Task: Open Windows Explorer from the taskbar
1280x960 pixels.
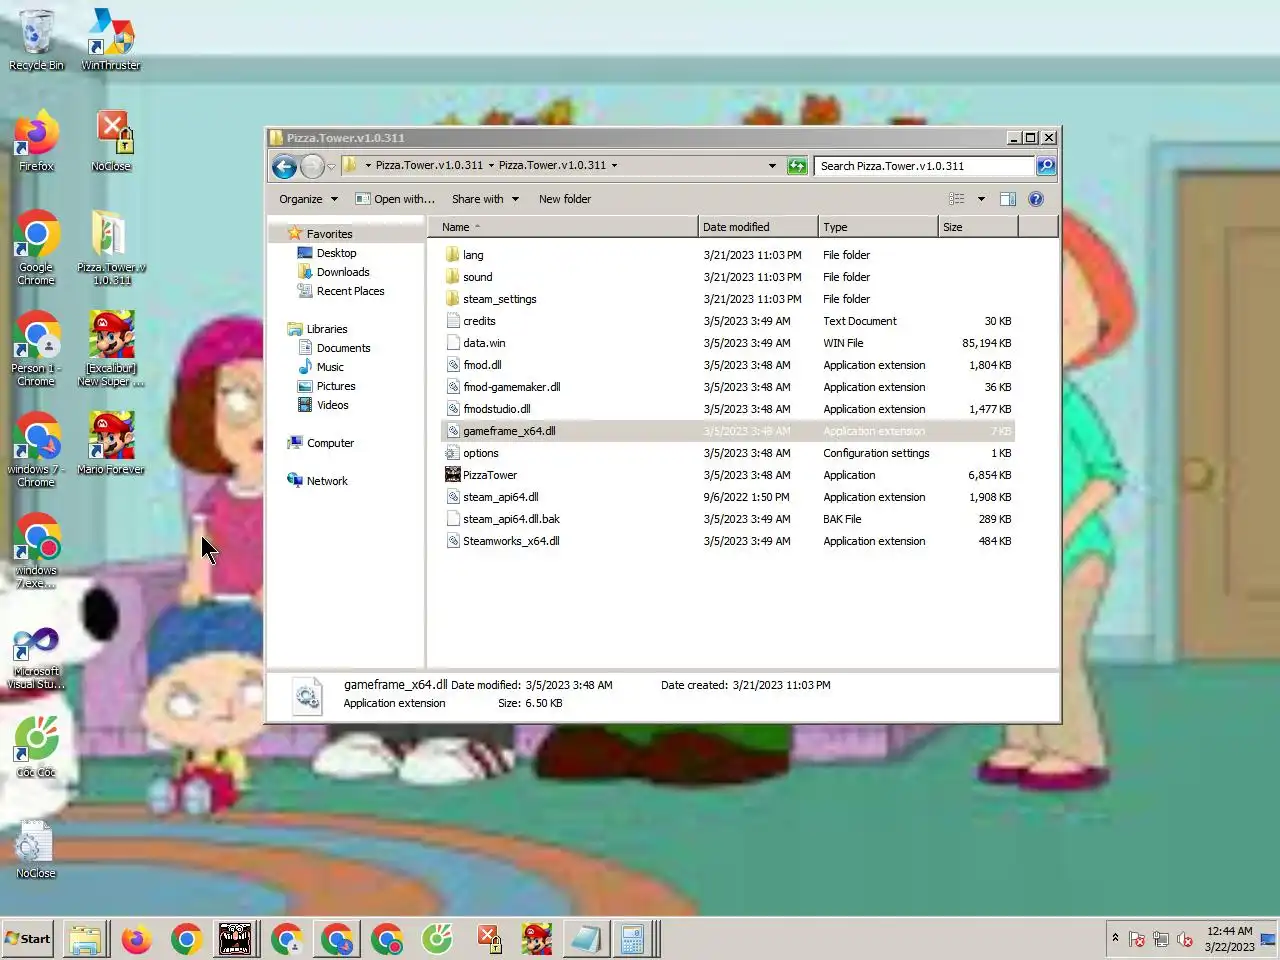Action: pyautogui.click(x=85, y=940)
